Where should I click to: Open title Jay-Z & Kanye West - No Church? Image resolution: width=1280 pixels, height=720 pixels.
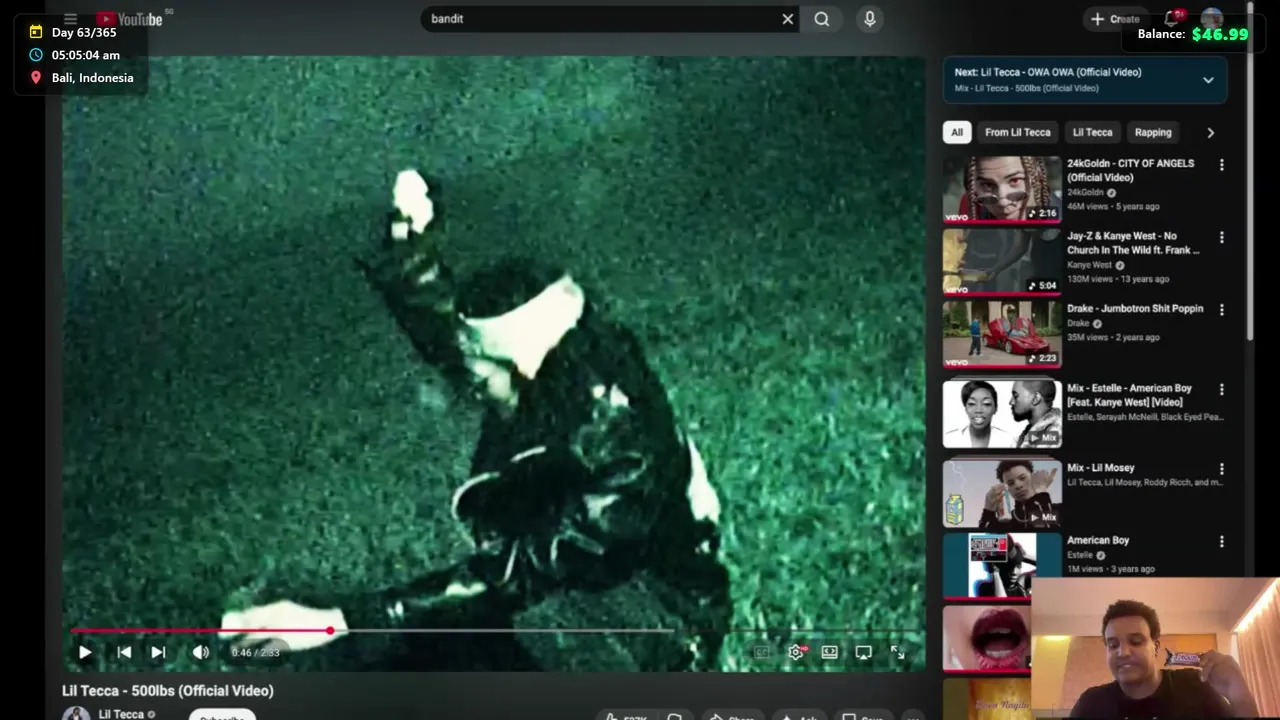point(1133,243)
